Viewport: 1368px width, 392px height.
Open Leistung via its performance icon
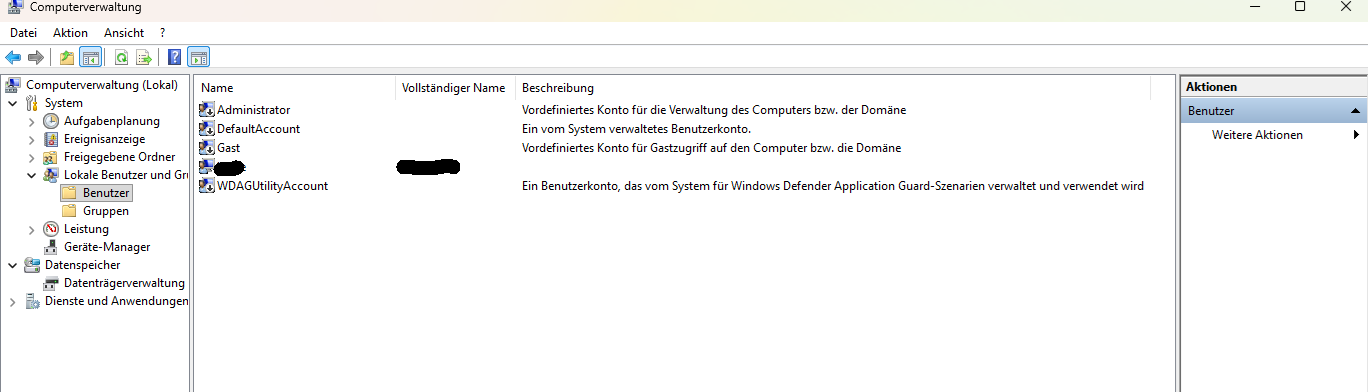tap(51, 229)
